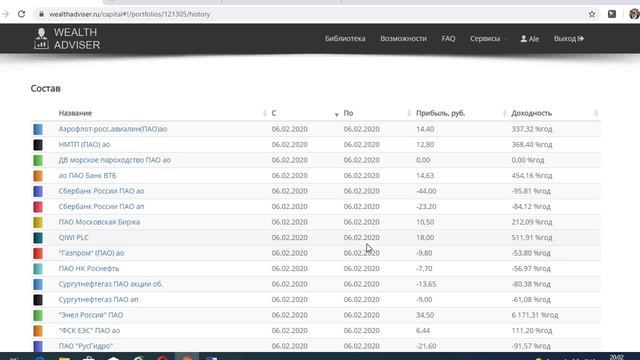Bookmark page with star icon
The image size is (640, 360).
pyautogui.click(x=592, y=14)
